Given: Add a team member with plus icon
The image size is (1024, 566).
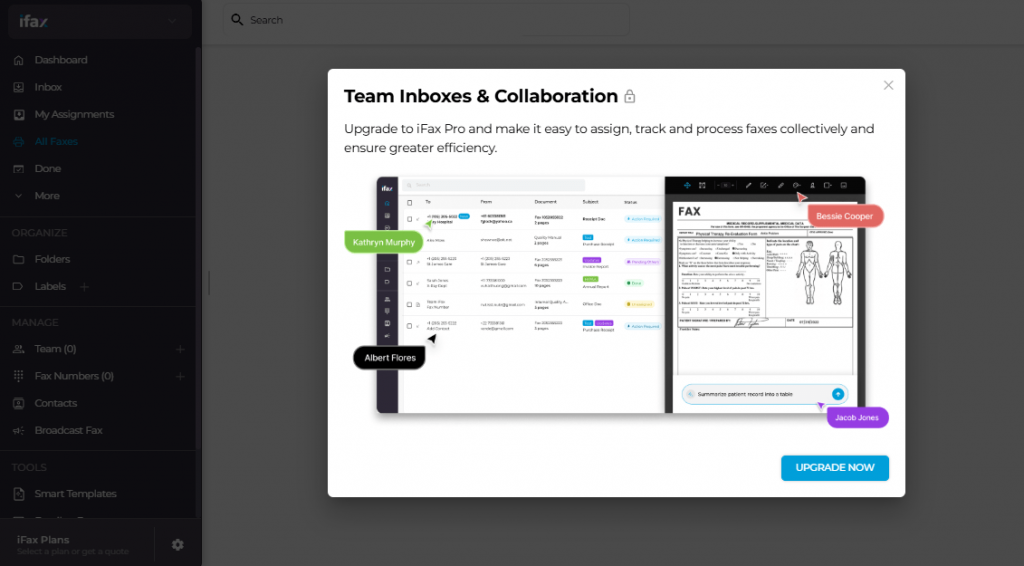Looking at the screenshot, I should pyautogui.click(x=180, y=349).
